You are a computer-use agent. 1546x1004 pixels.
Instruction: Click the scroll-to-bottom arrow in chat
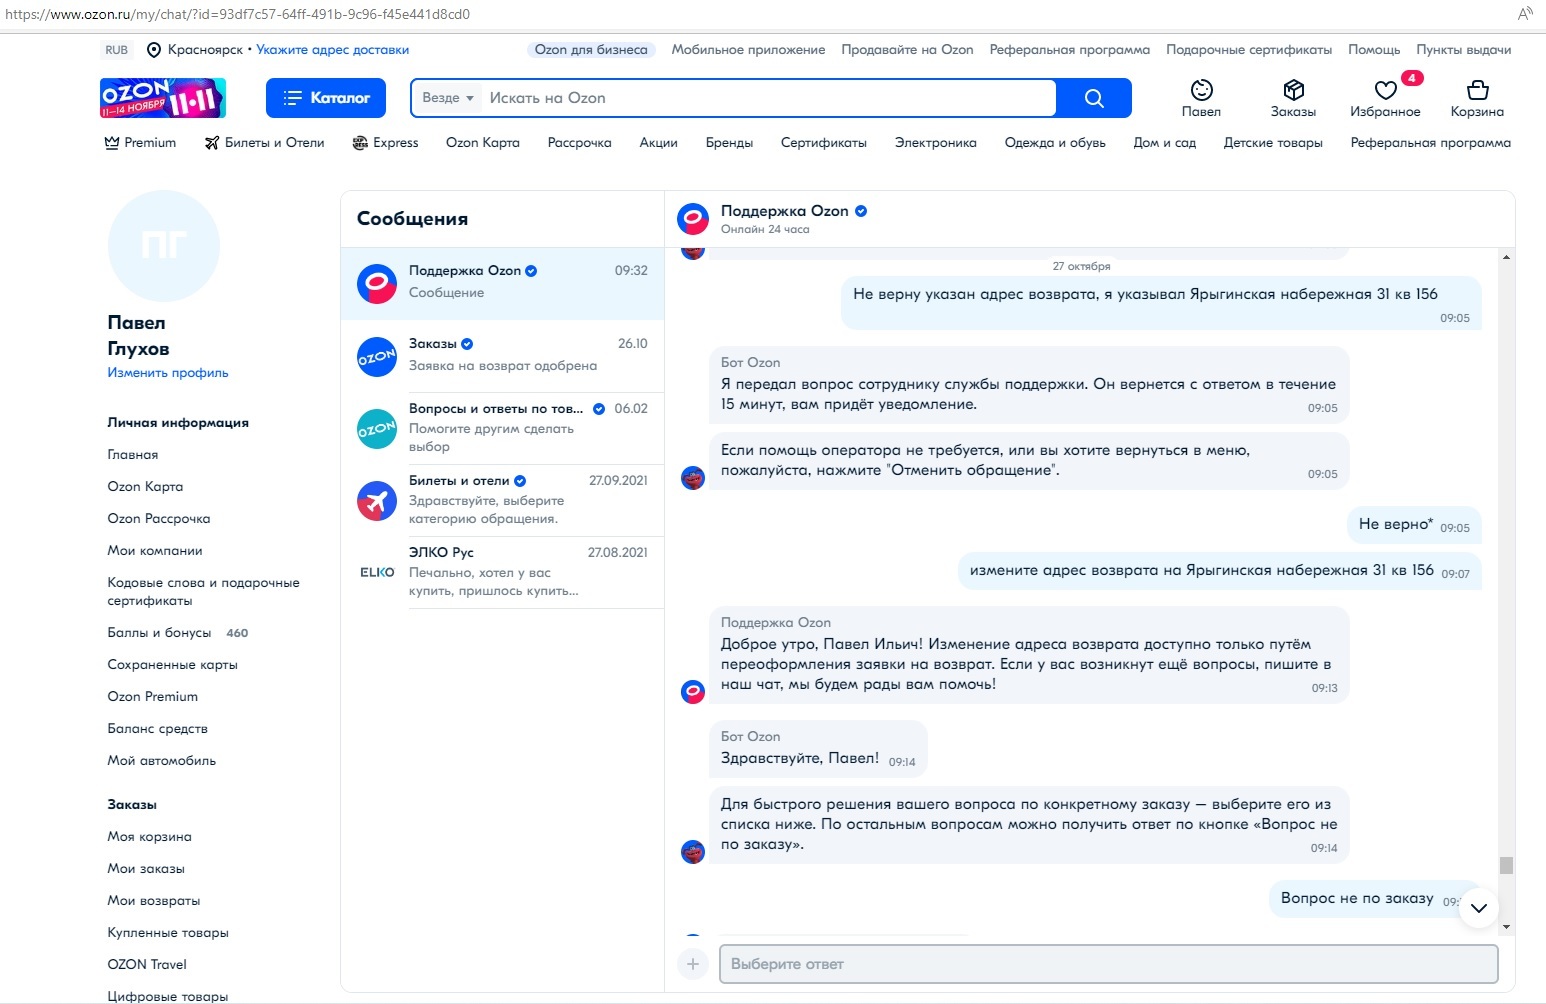tap(1479, 908)
